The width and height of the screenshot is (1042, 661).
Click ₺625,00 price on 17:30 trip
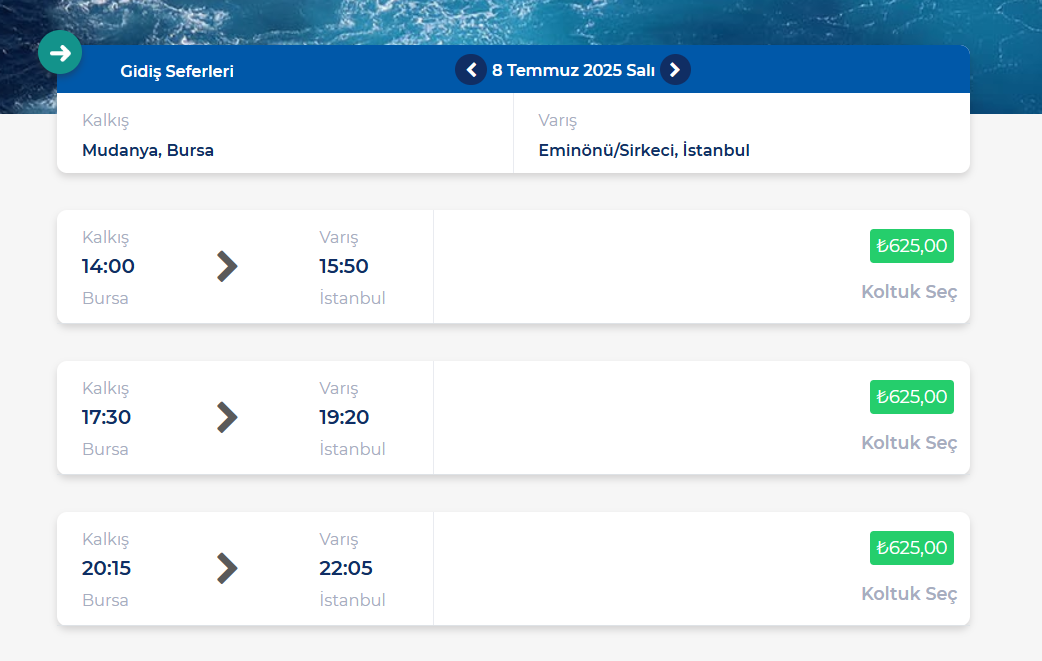[911, 397]
